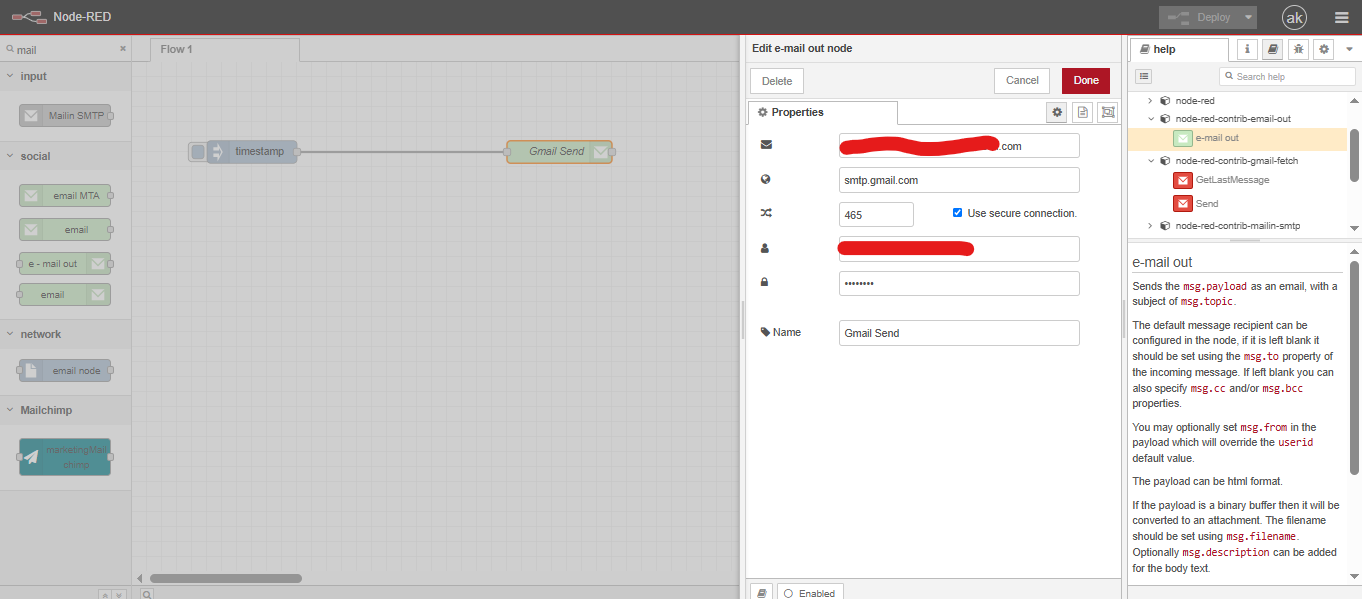Collapse node-red-contrib-gmail-fetch tree item
The height and width of the screenshot is (599, 1362).
(x=1150, y=160)
